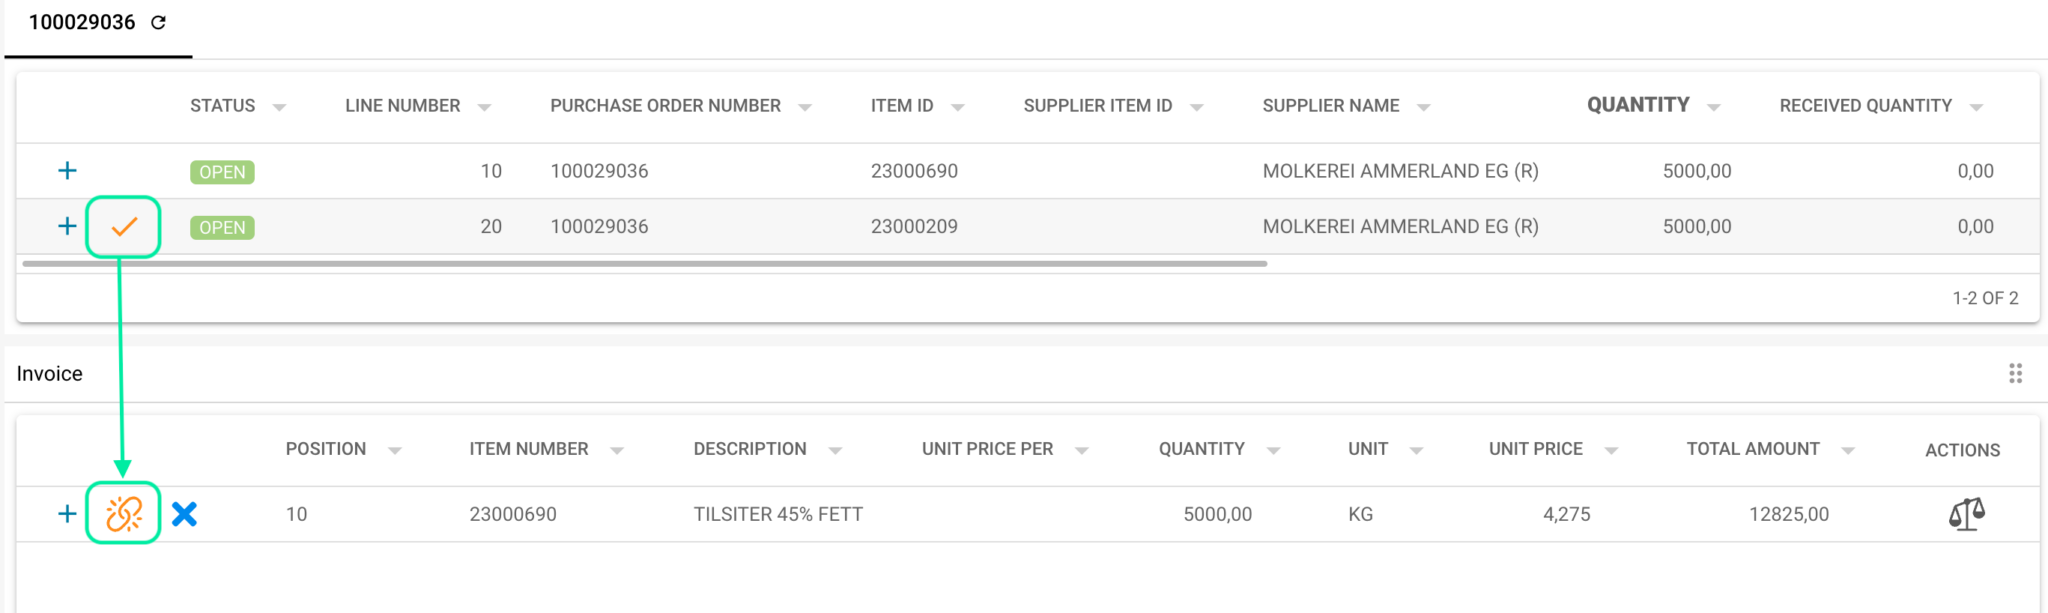Viewport: 2048px width, 613px height.
Task: Click the blue X icon on the invoice row
Action: tap(184, 513)
